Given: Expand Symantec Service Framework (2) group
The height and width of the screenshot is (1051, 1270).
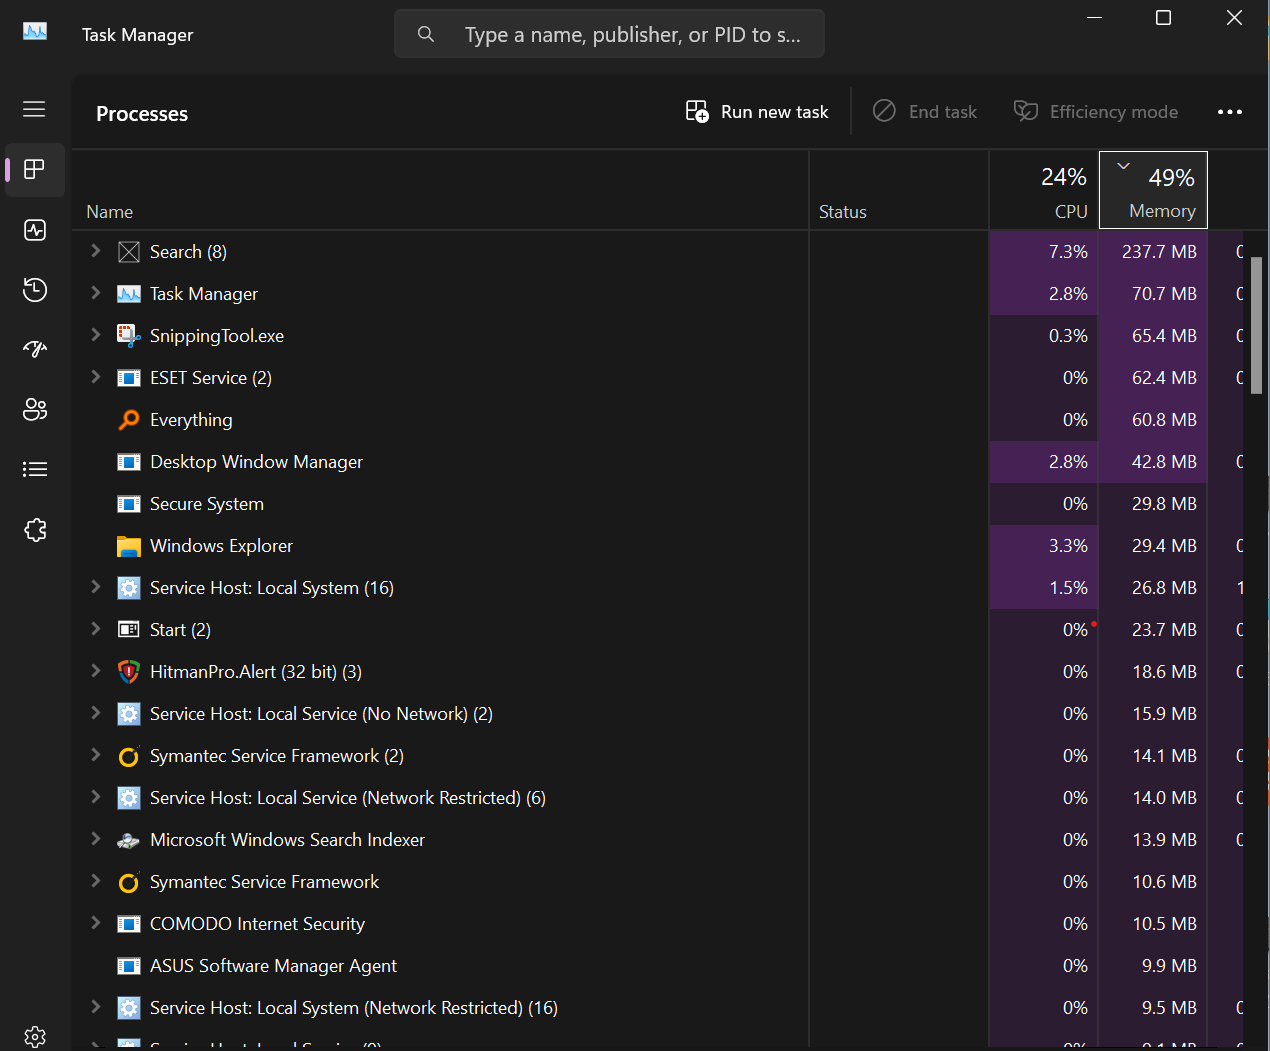Looking at the screenshot, I should point(96,755).
